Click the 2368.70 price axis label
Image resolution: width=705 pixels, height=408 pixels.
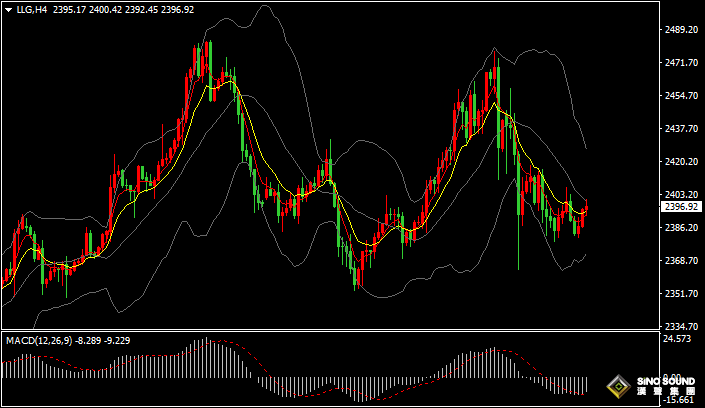coord(680,261)
